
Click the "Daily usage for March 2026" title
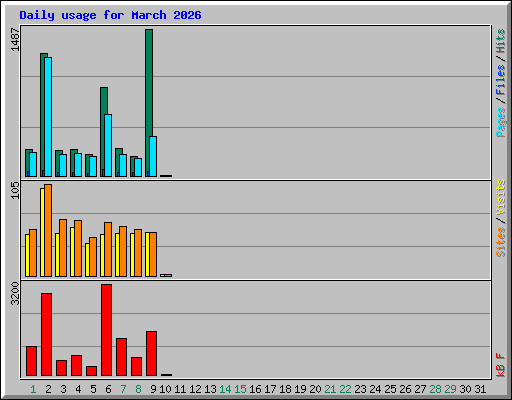tap(110, 15)
